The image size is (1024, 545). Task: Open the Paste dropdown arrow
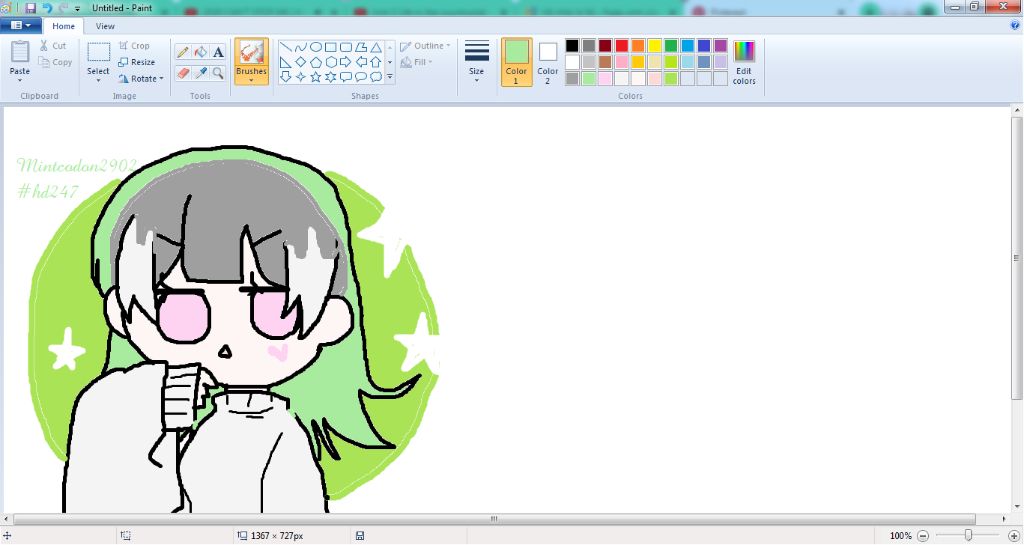pos(20,80)
